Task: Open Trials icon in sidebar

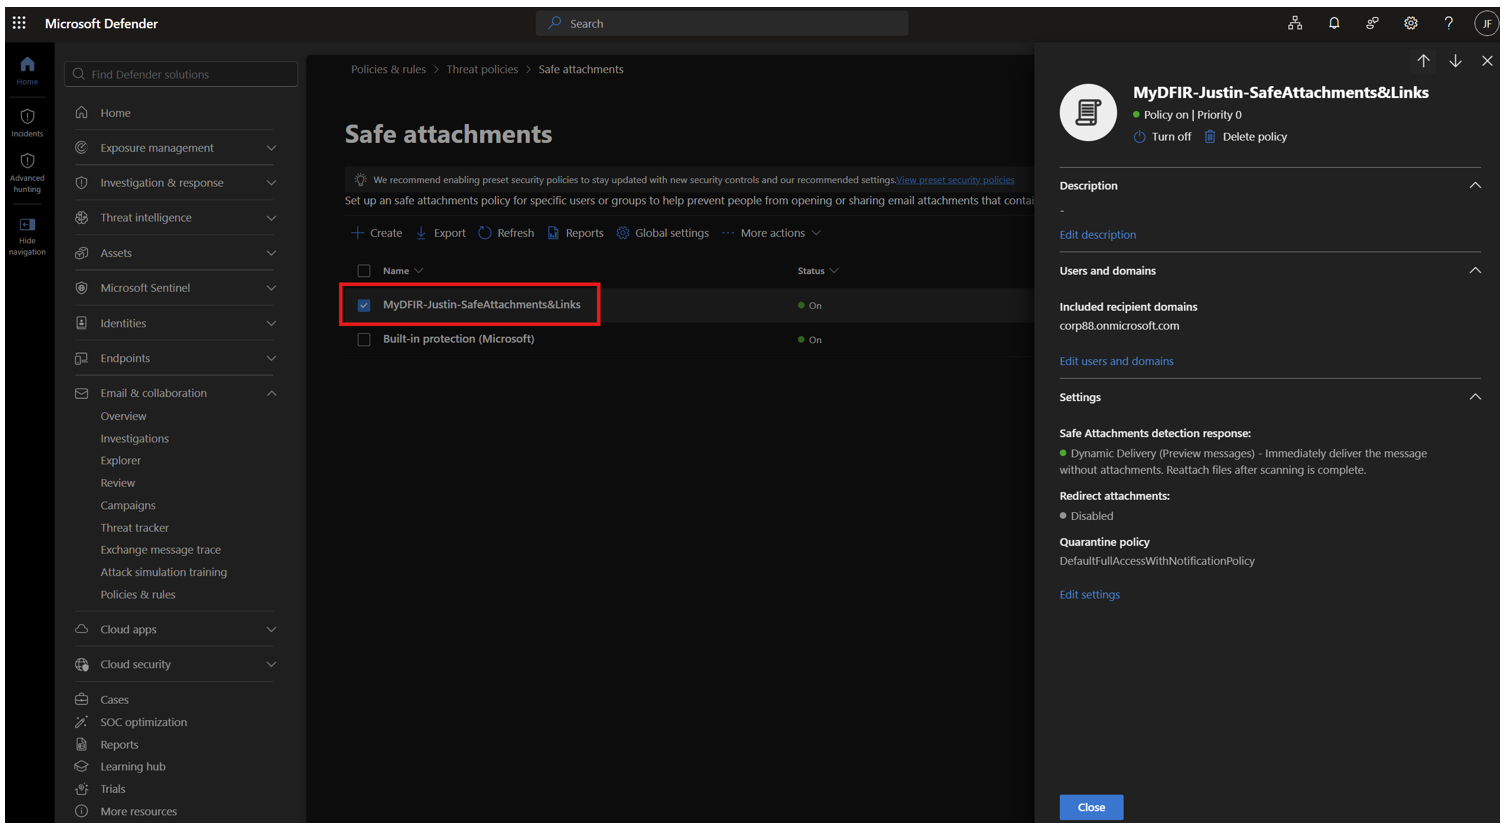Action: 82,789
